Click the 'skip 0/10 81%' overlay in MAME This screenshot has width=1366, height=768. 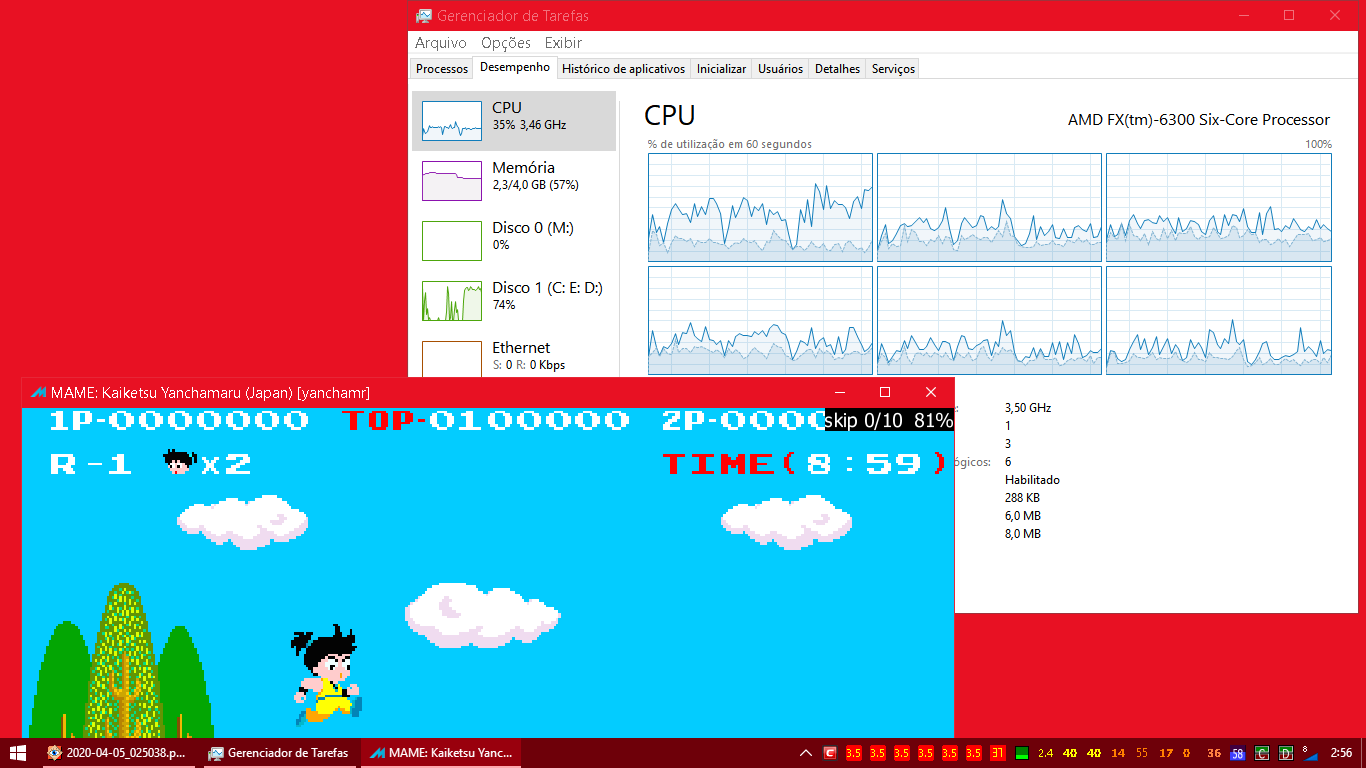click(x=888, y=421)
